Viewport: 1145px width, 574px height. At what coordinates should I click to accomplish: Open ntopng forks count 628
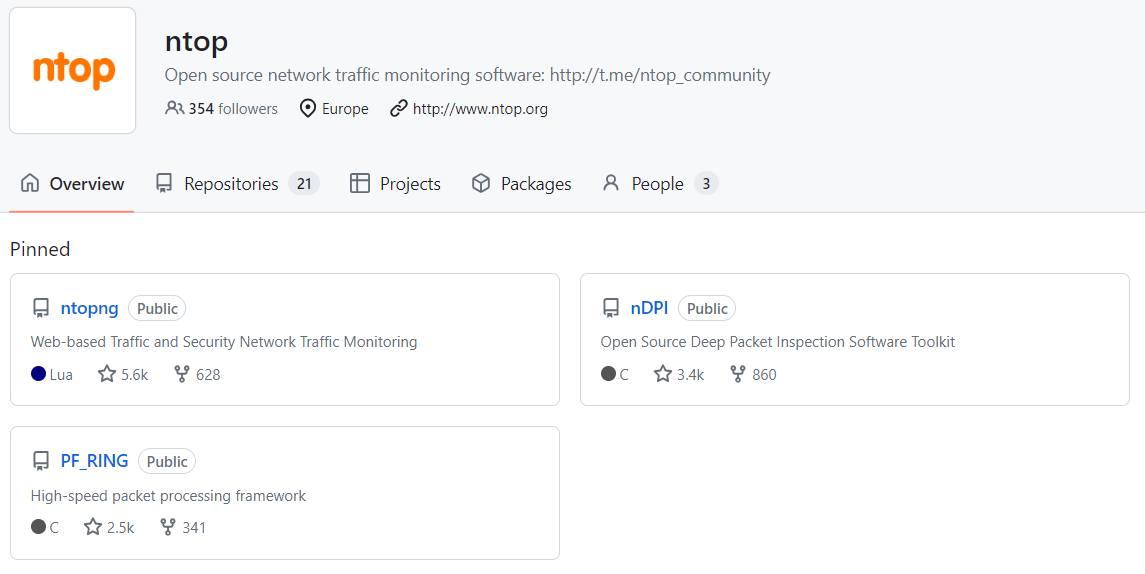tap(208, 375)
